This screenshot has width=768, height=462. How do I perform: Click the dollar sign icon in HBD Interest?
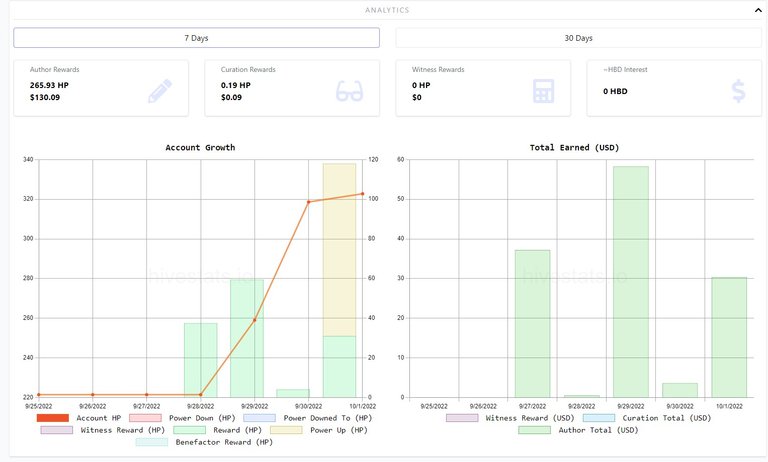pyautogui.click(x=738, y=91)
